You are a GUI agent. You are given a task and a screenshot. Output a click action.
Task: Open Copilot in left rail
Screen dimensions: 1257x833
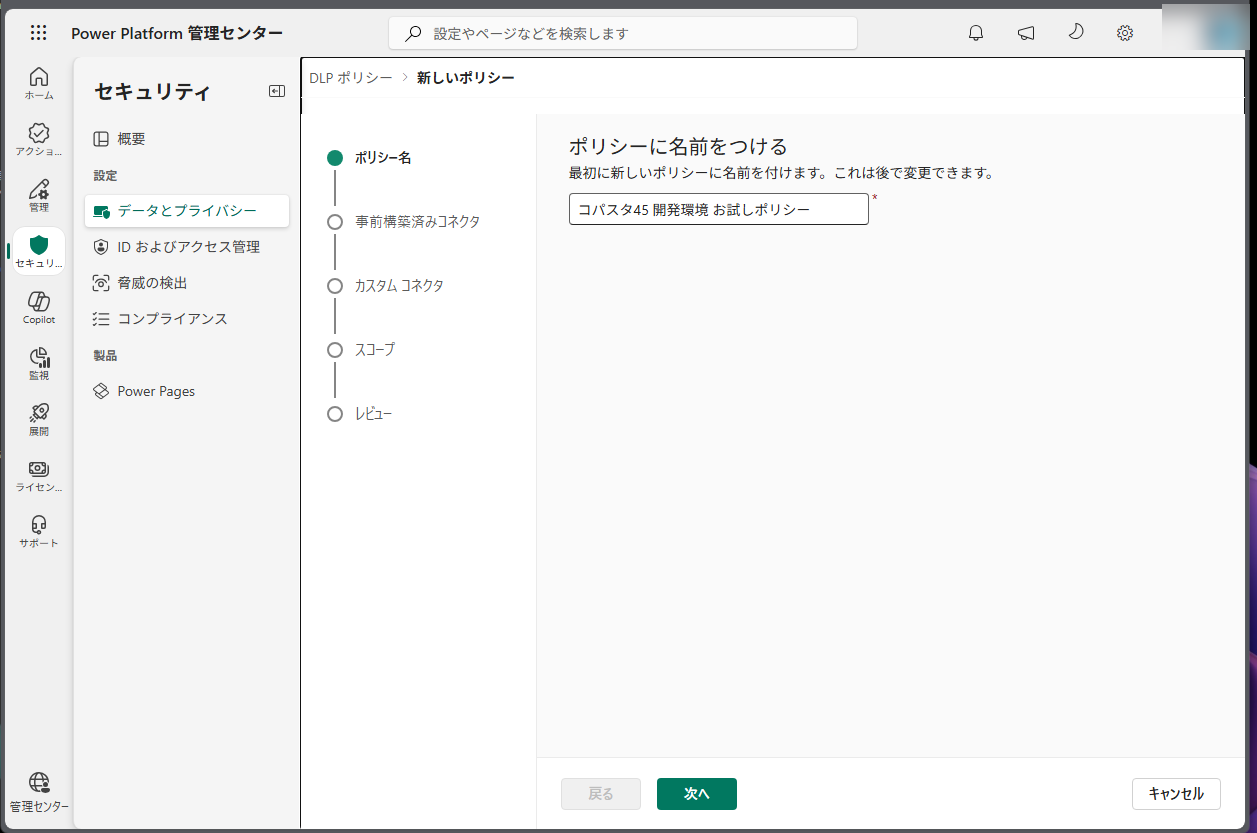(39, 308)
